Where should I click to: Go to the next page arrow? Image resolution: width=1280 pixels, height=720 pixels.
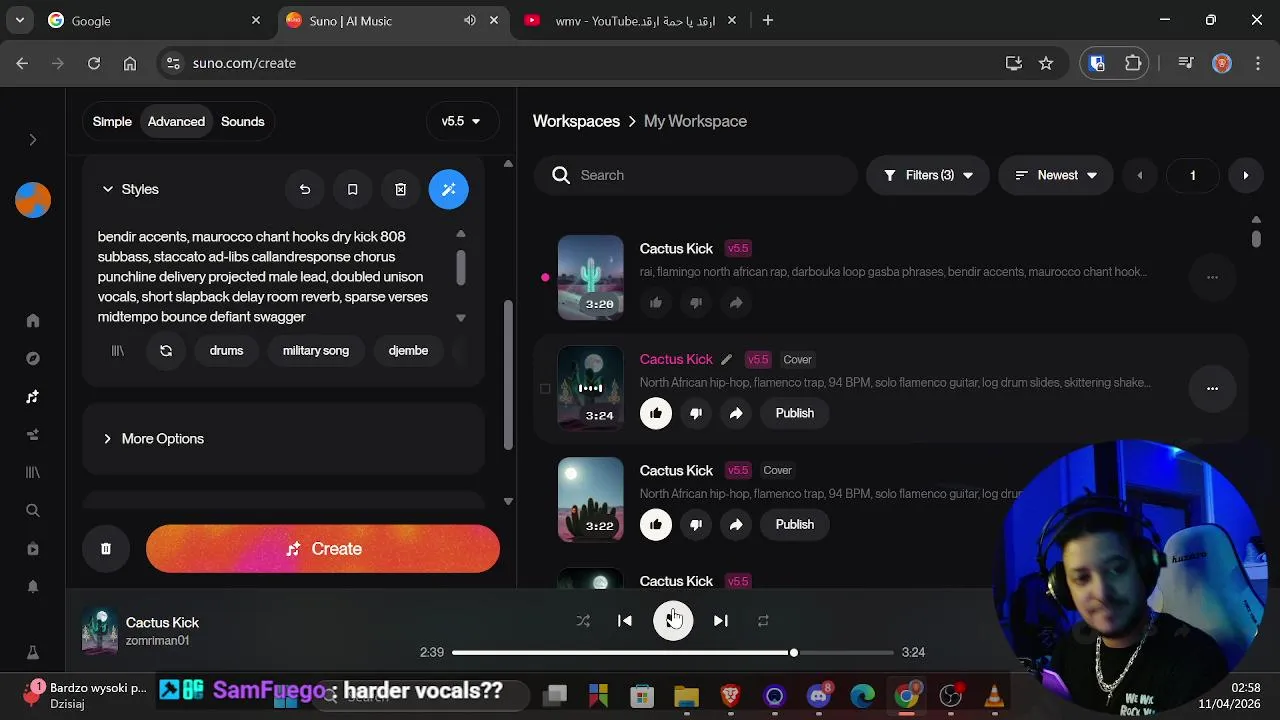[1245, 175]
